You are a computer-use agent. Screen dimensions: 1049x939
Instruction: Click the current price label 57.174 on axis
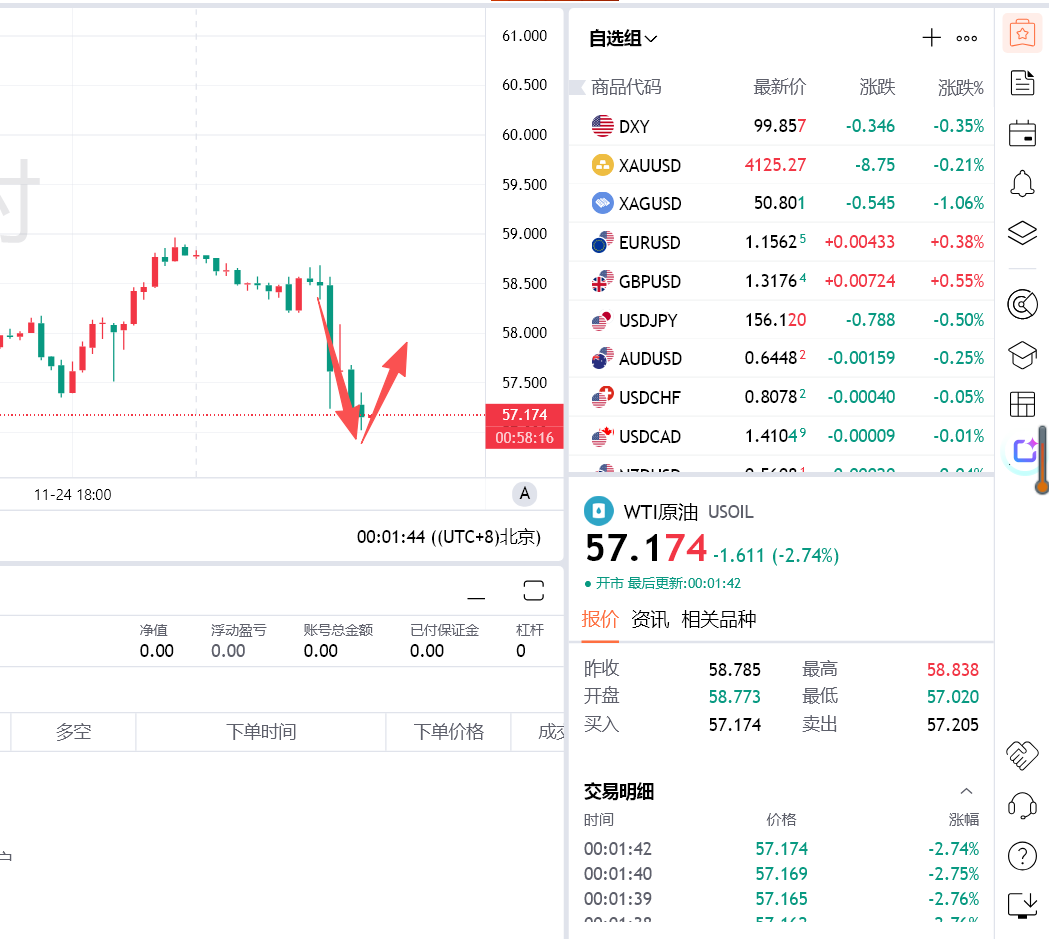[524, 415]
